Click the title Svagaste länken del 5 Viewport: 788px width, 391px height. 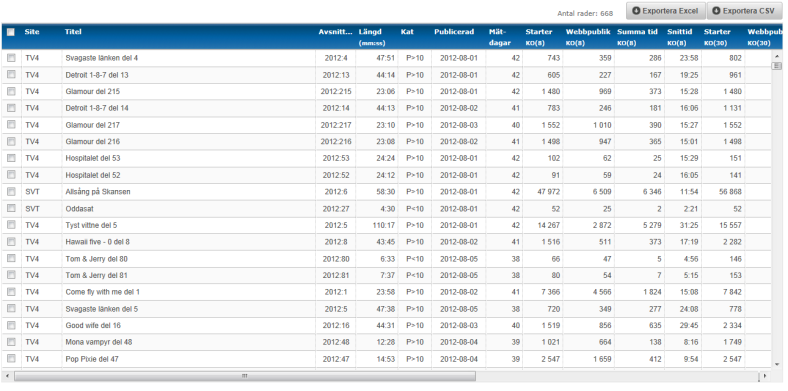(102, 309)
